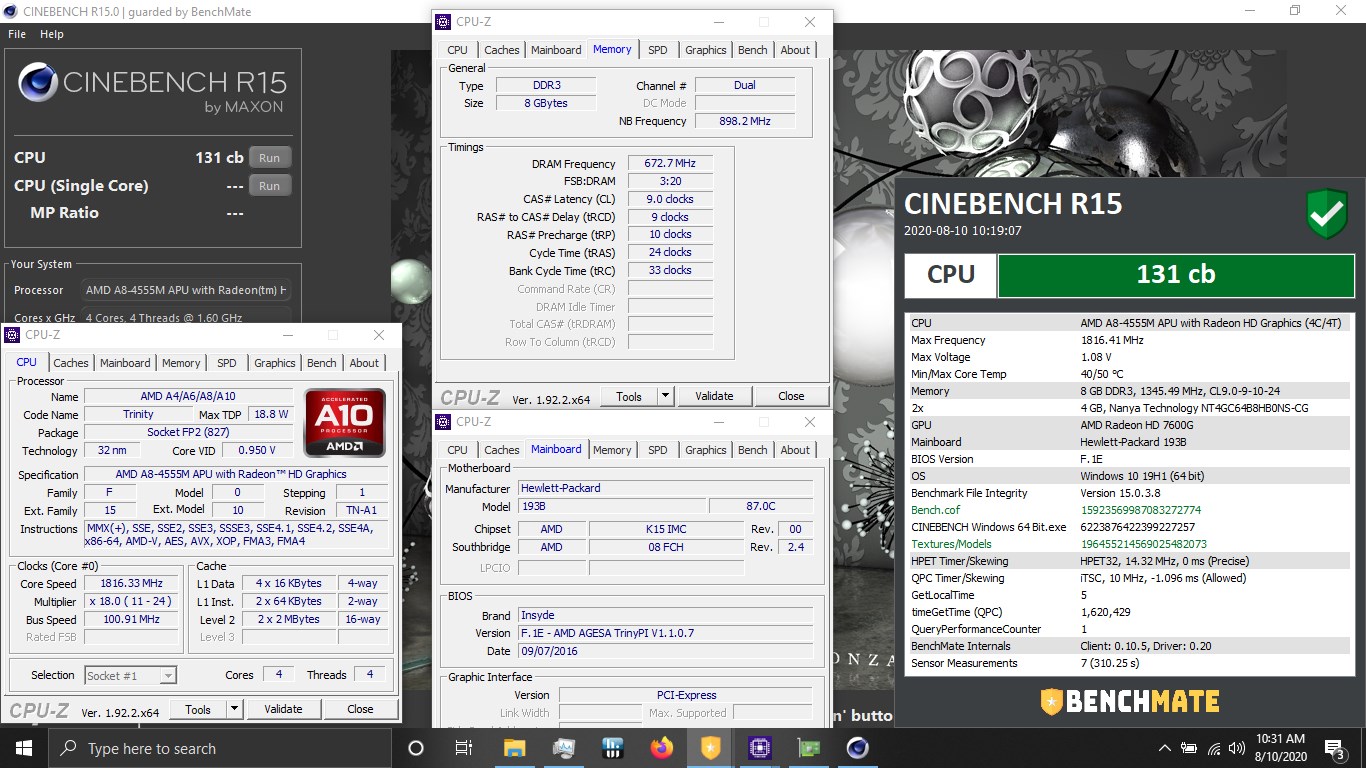
Task: Click the Processor field in Cinebench system info
Action: pos(187,290)
